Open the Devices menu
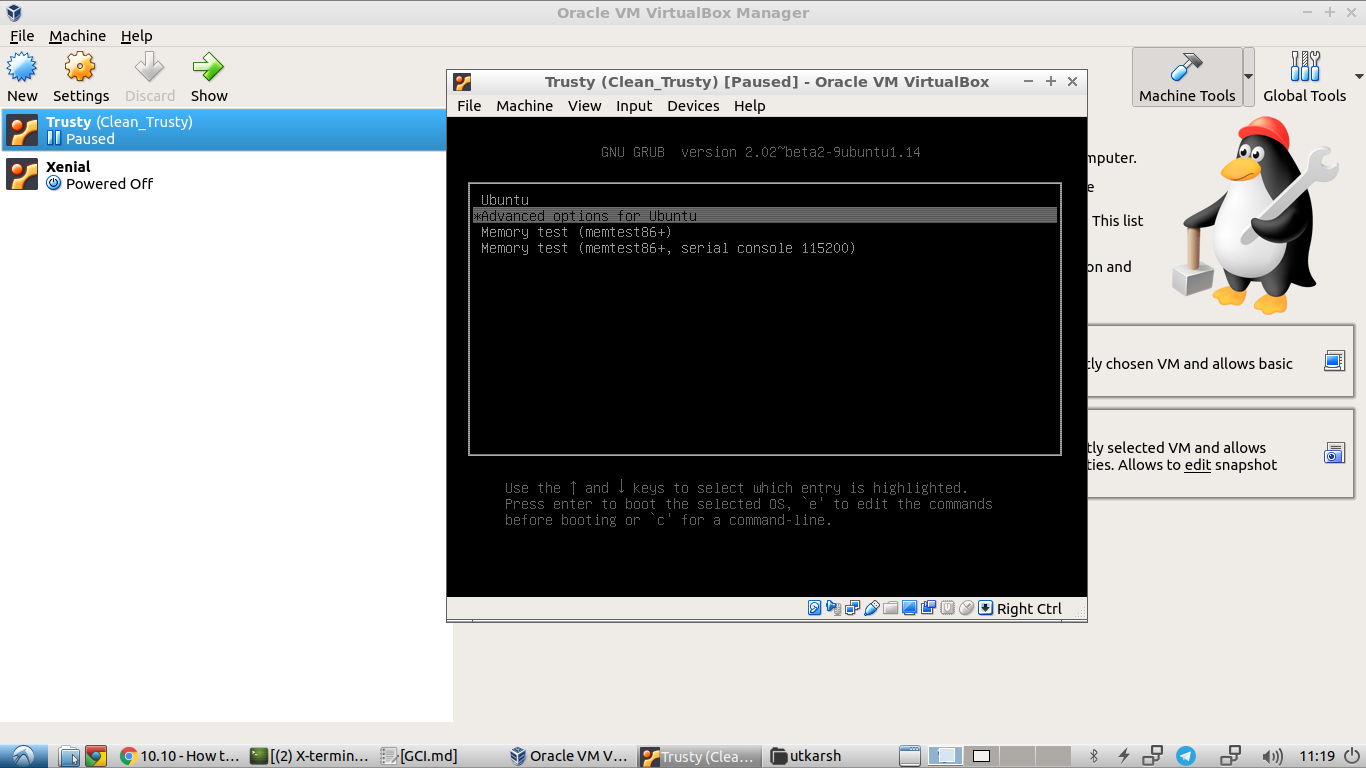This screenshot has width=1366, height=768. coord(693,105)
